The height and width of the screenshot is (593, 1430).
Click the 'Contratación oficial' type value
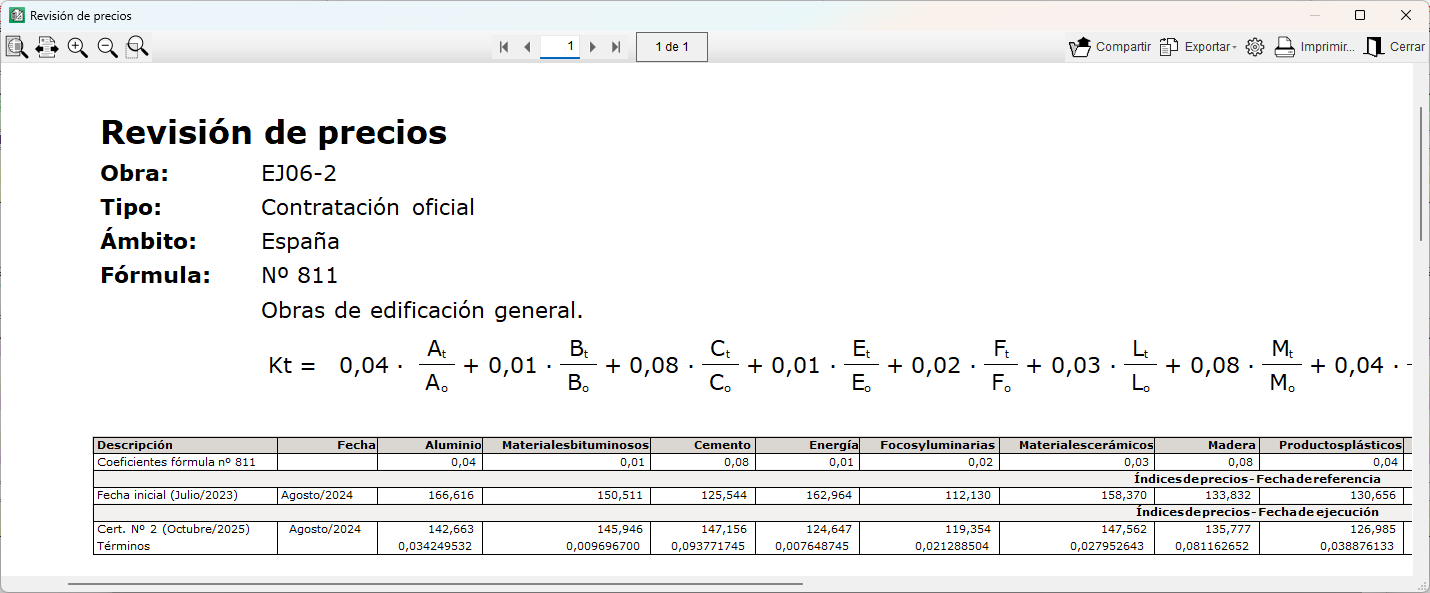[x=368, y=207]
